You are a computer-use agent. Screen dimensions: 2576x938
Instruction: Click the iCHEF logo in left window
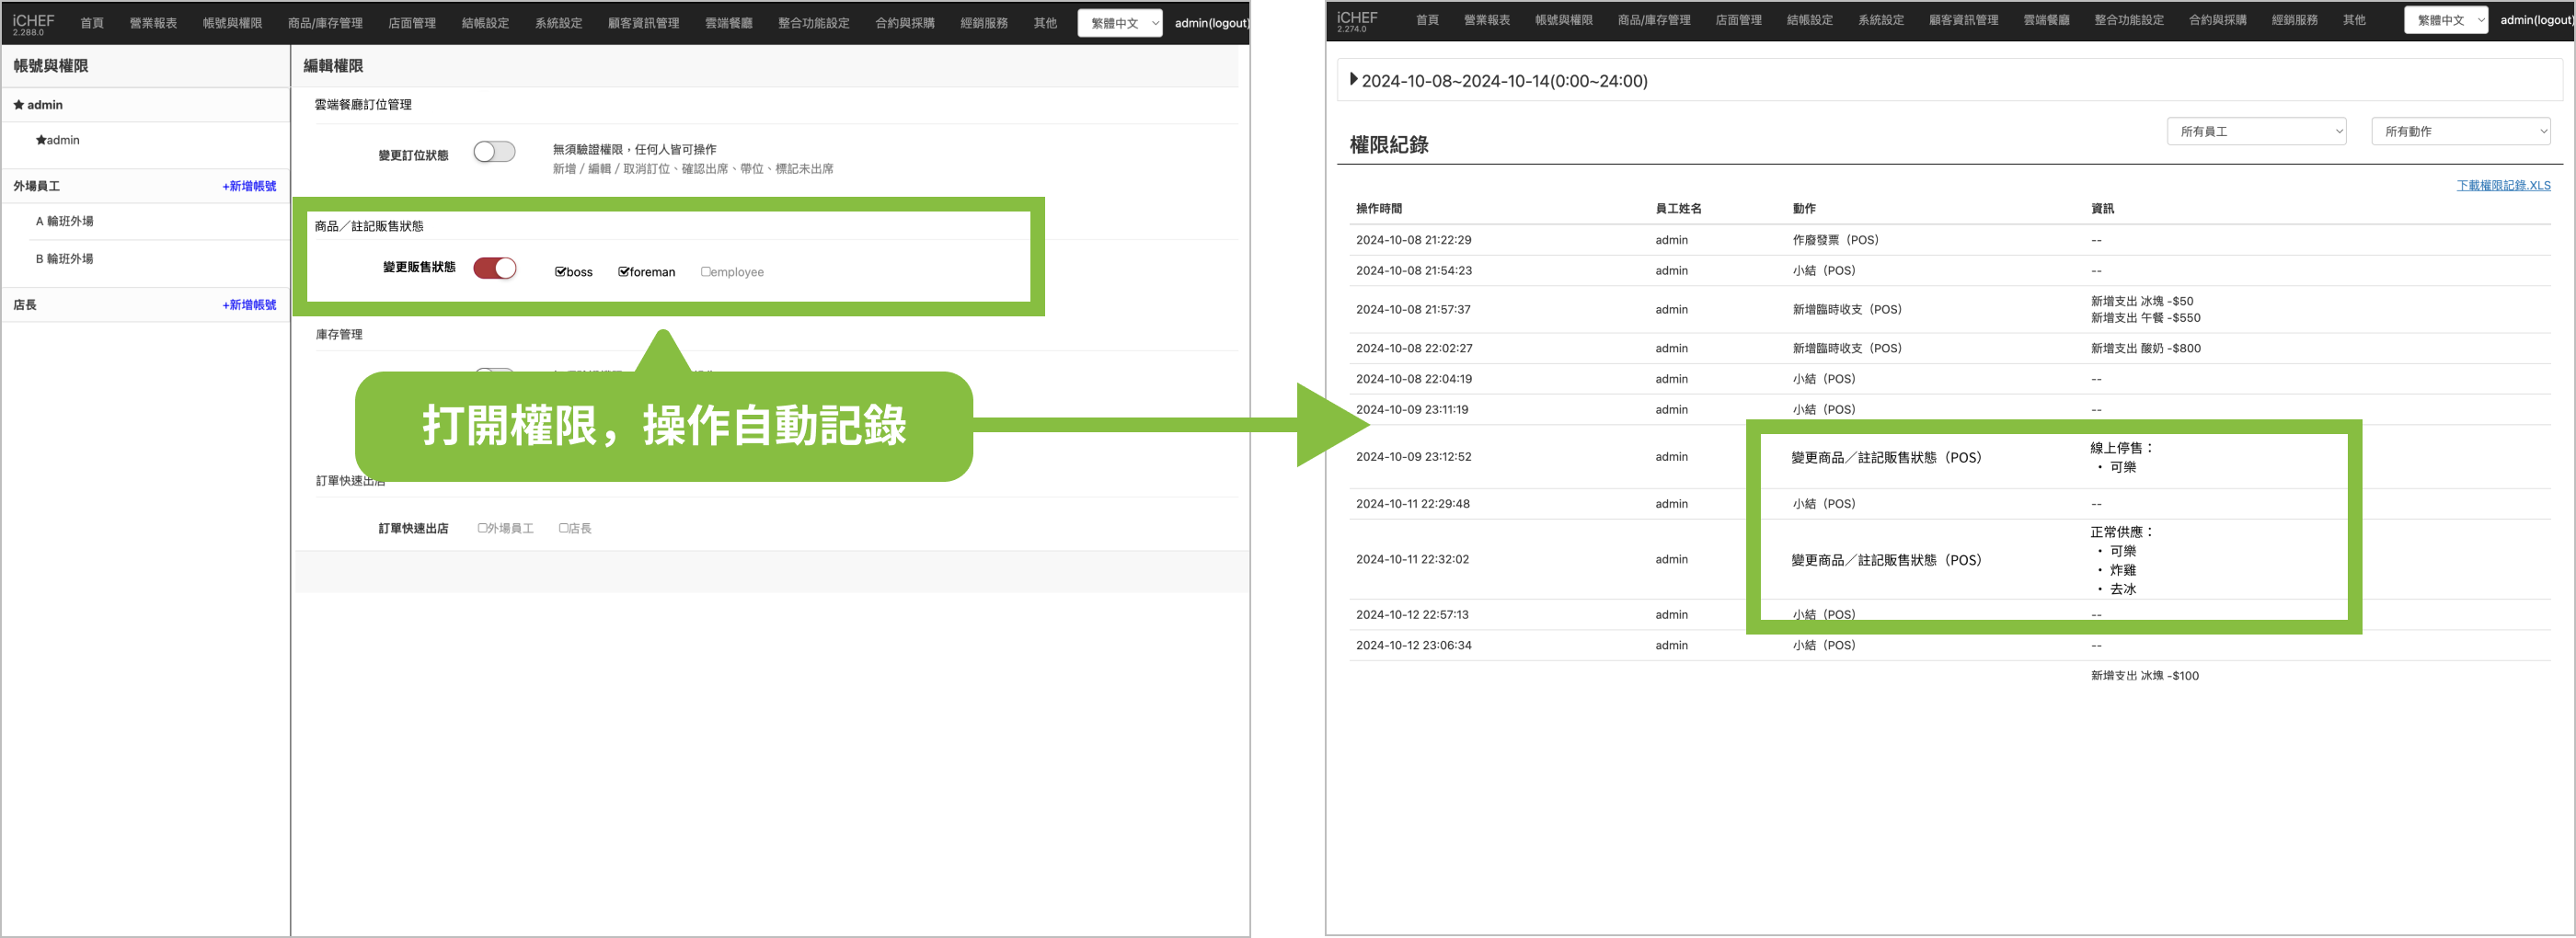[33, 21]
